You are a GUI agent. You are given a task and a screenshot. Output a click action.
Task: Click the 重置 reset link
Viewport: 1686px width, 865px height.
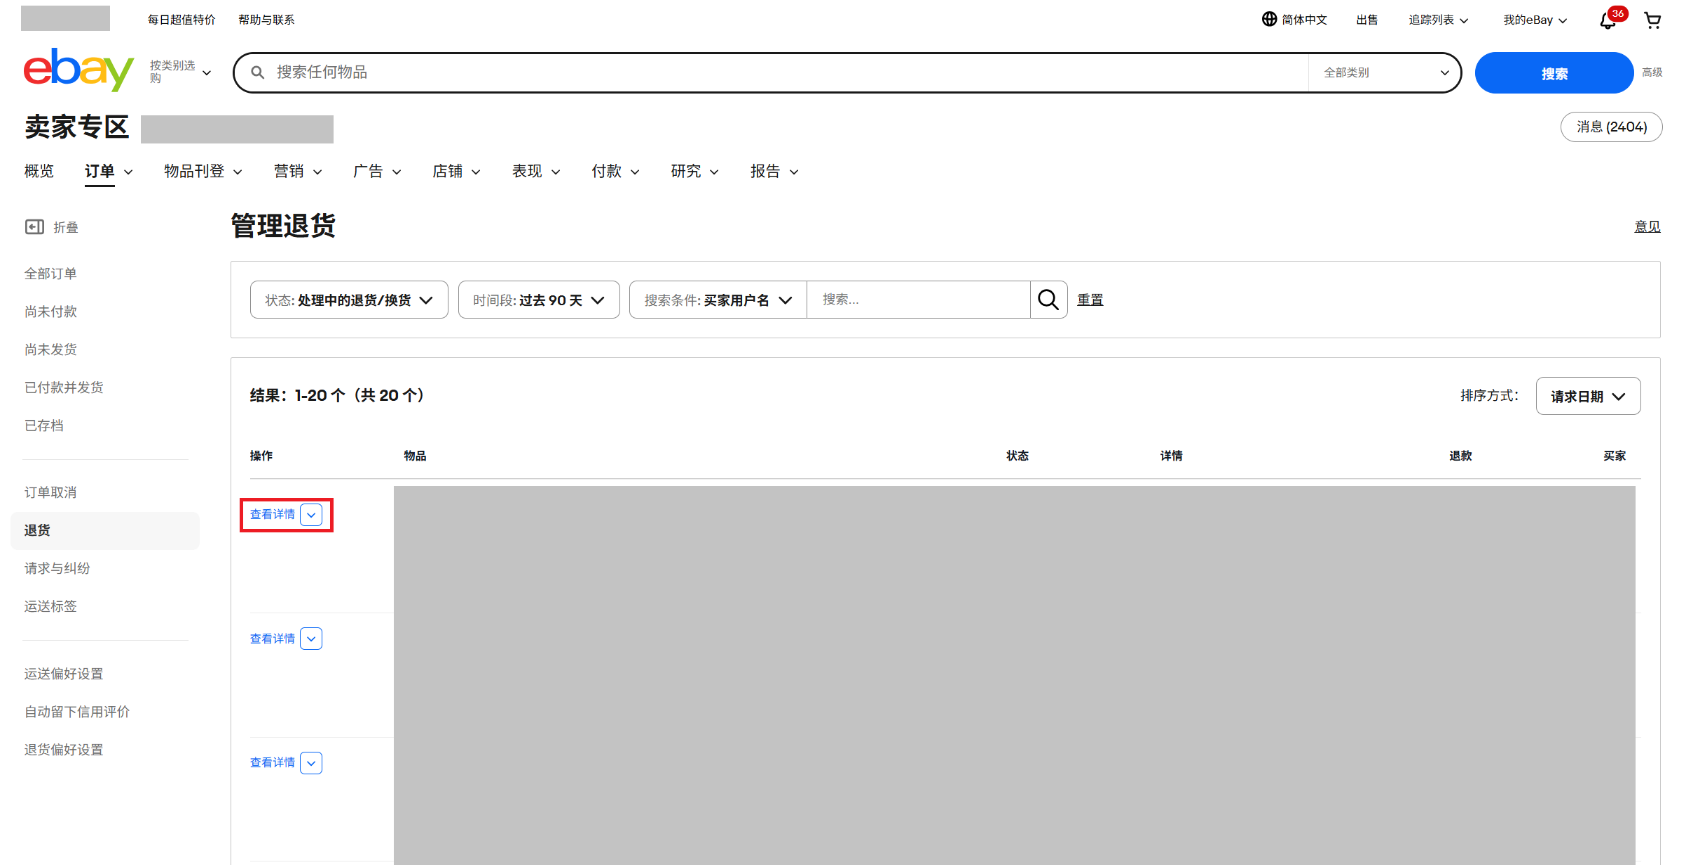(1090, 300)
